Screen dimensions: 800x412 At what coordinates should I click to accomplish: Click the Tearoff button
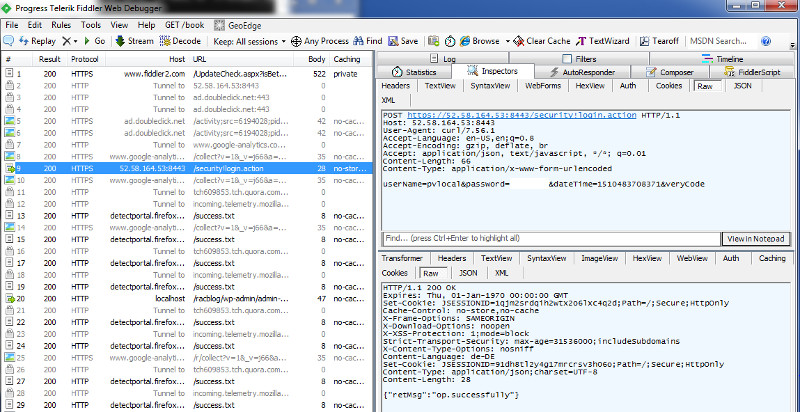pos(659,41)
